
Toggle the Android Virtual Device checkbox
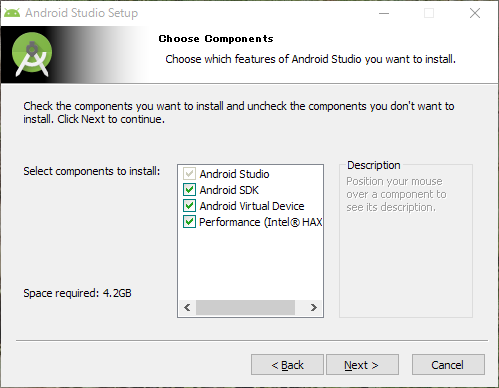coord(189,206)
